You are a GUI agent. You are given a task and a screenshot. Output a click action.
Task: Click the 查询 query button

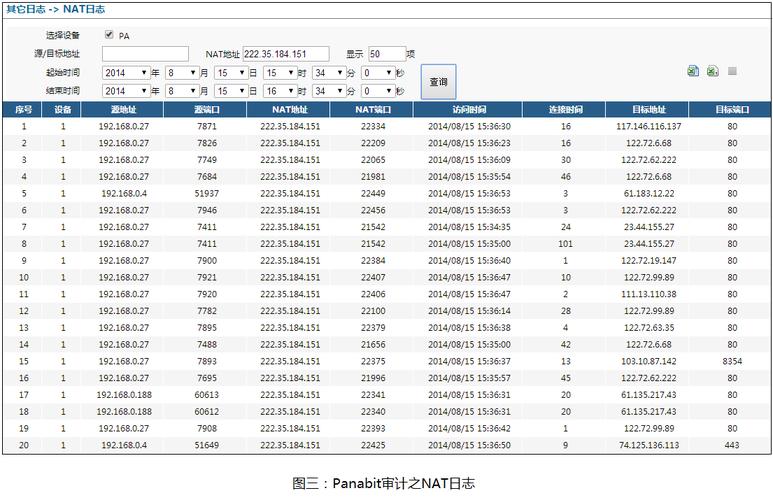click(438, 82)
